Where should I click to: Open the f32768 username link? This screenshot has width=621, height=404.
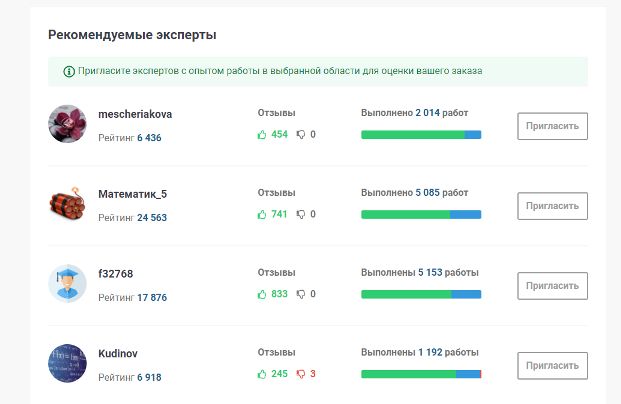116,273
